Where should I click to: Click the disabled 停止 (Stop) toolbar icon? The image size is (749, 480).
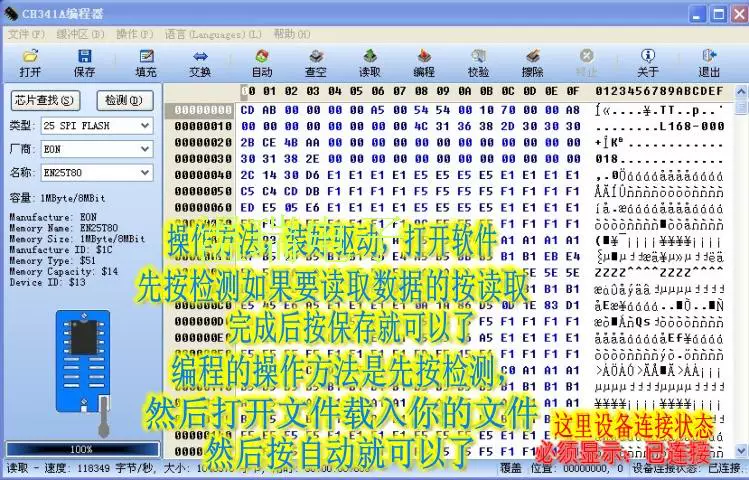tap(587, 63)
